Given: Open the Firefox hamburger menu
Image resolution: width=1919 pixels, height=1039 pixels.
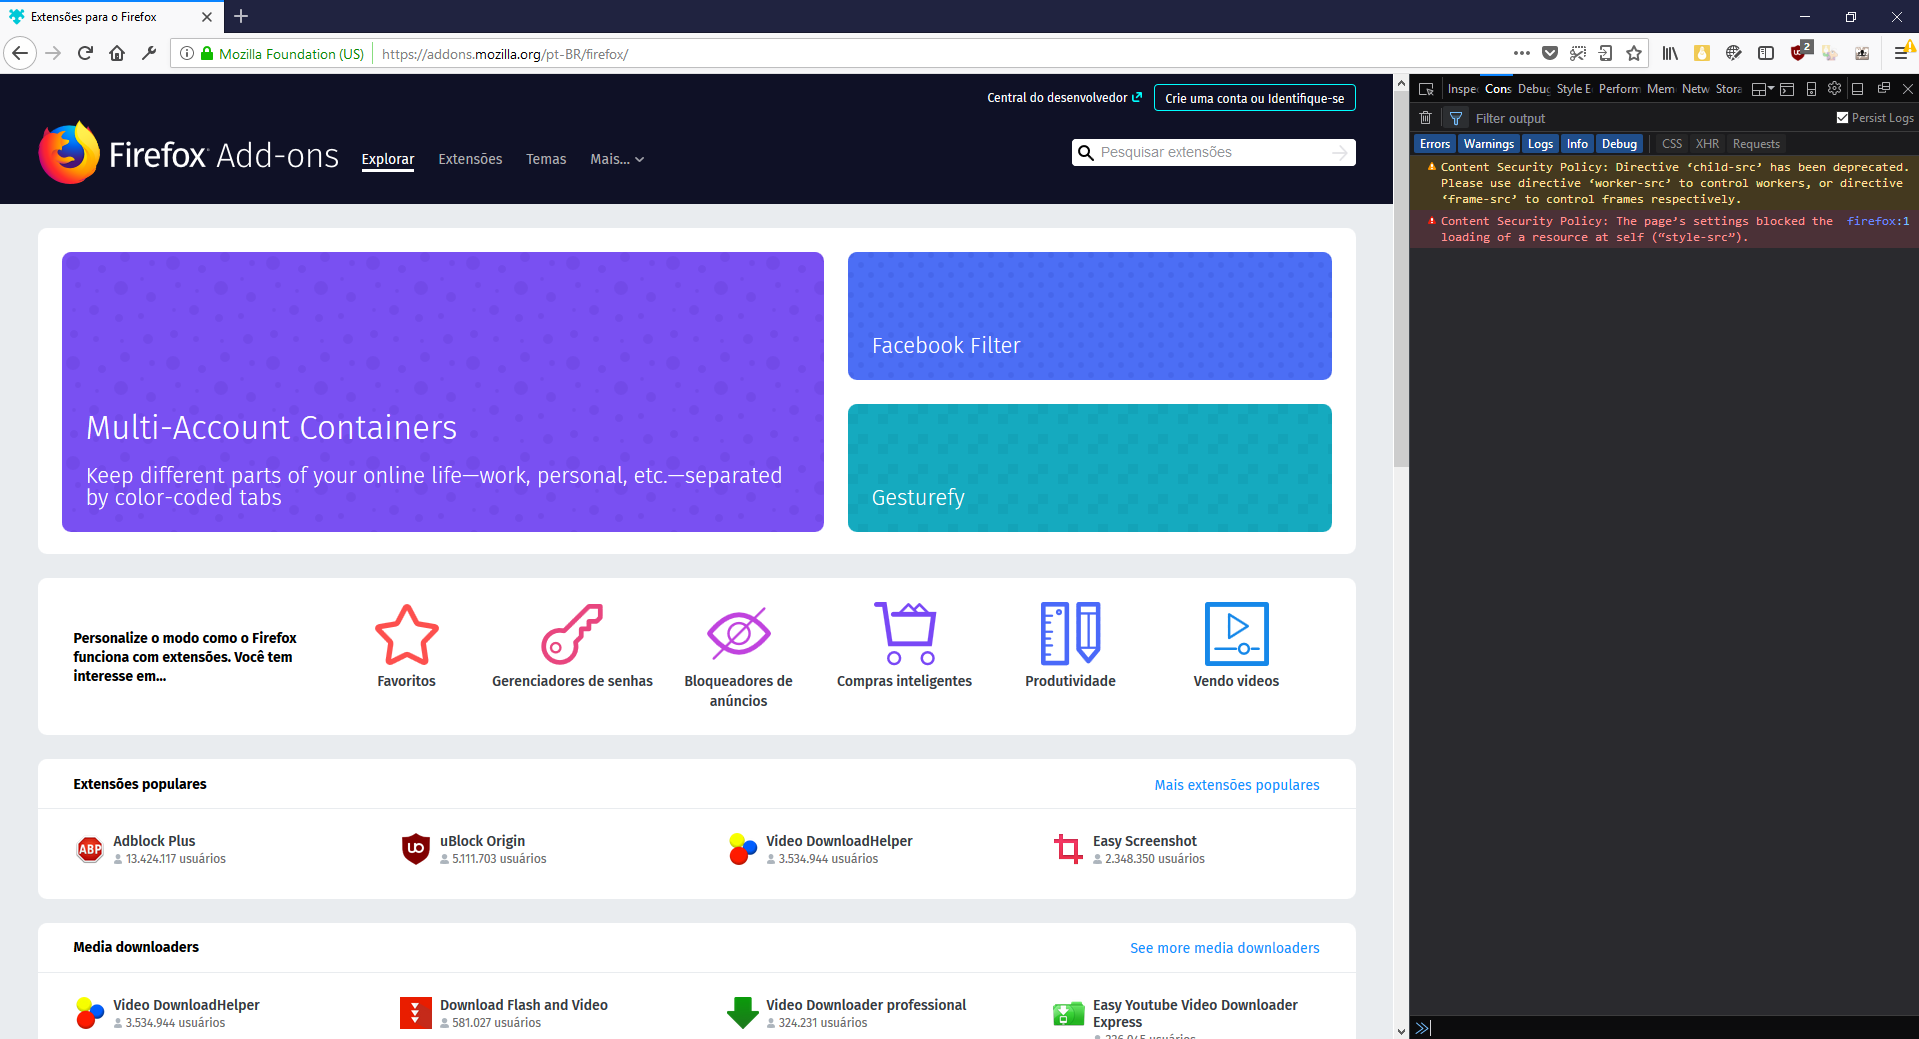Looking at the screenshot, I should click(1902, 53).
